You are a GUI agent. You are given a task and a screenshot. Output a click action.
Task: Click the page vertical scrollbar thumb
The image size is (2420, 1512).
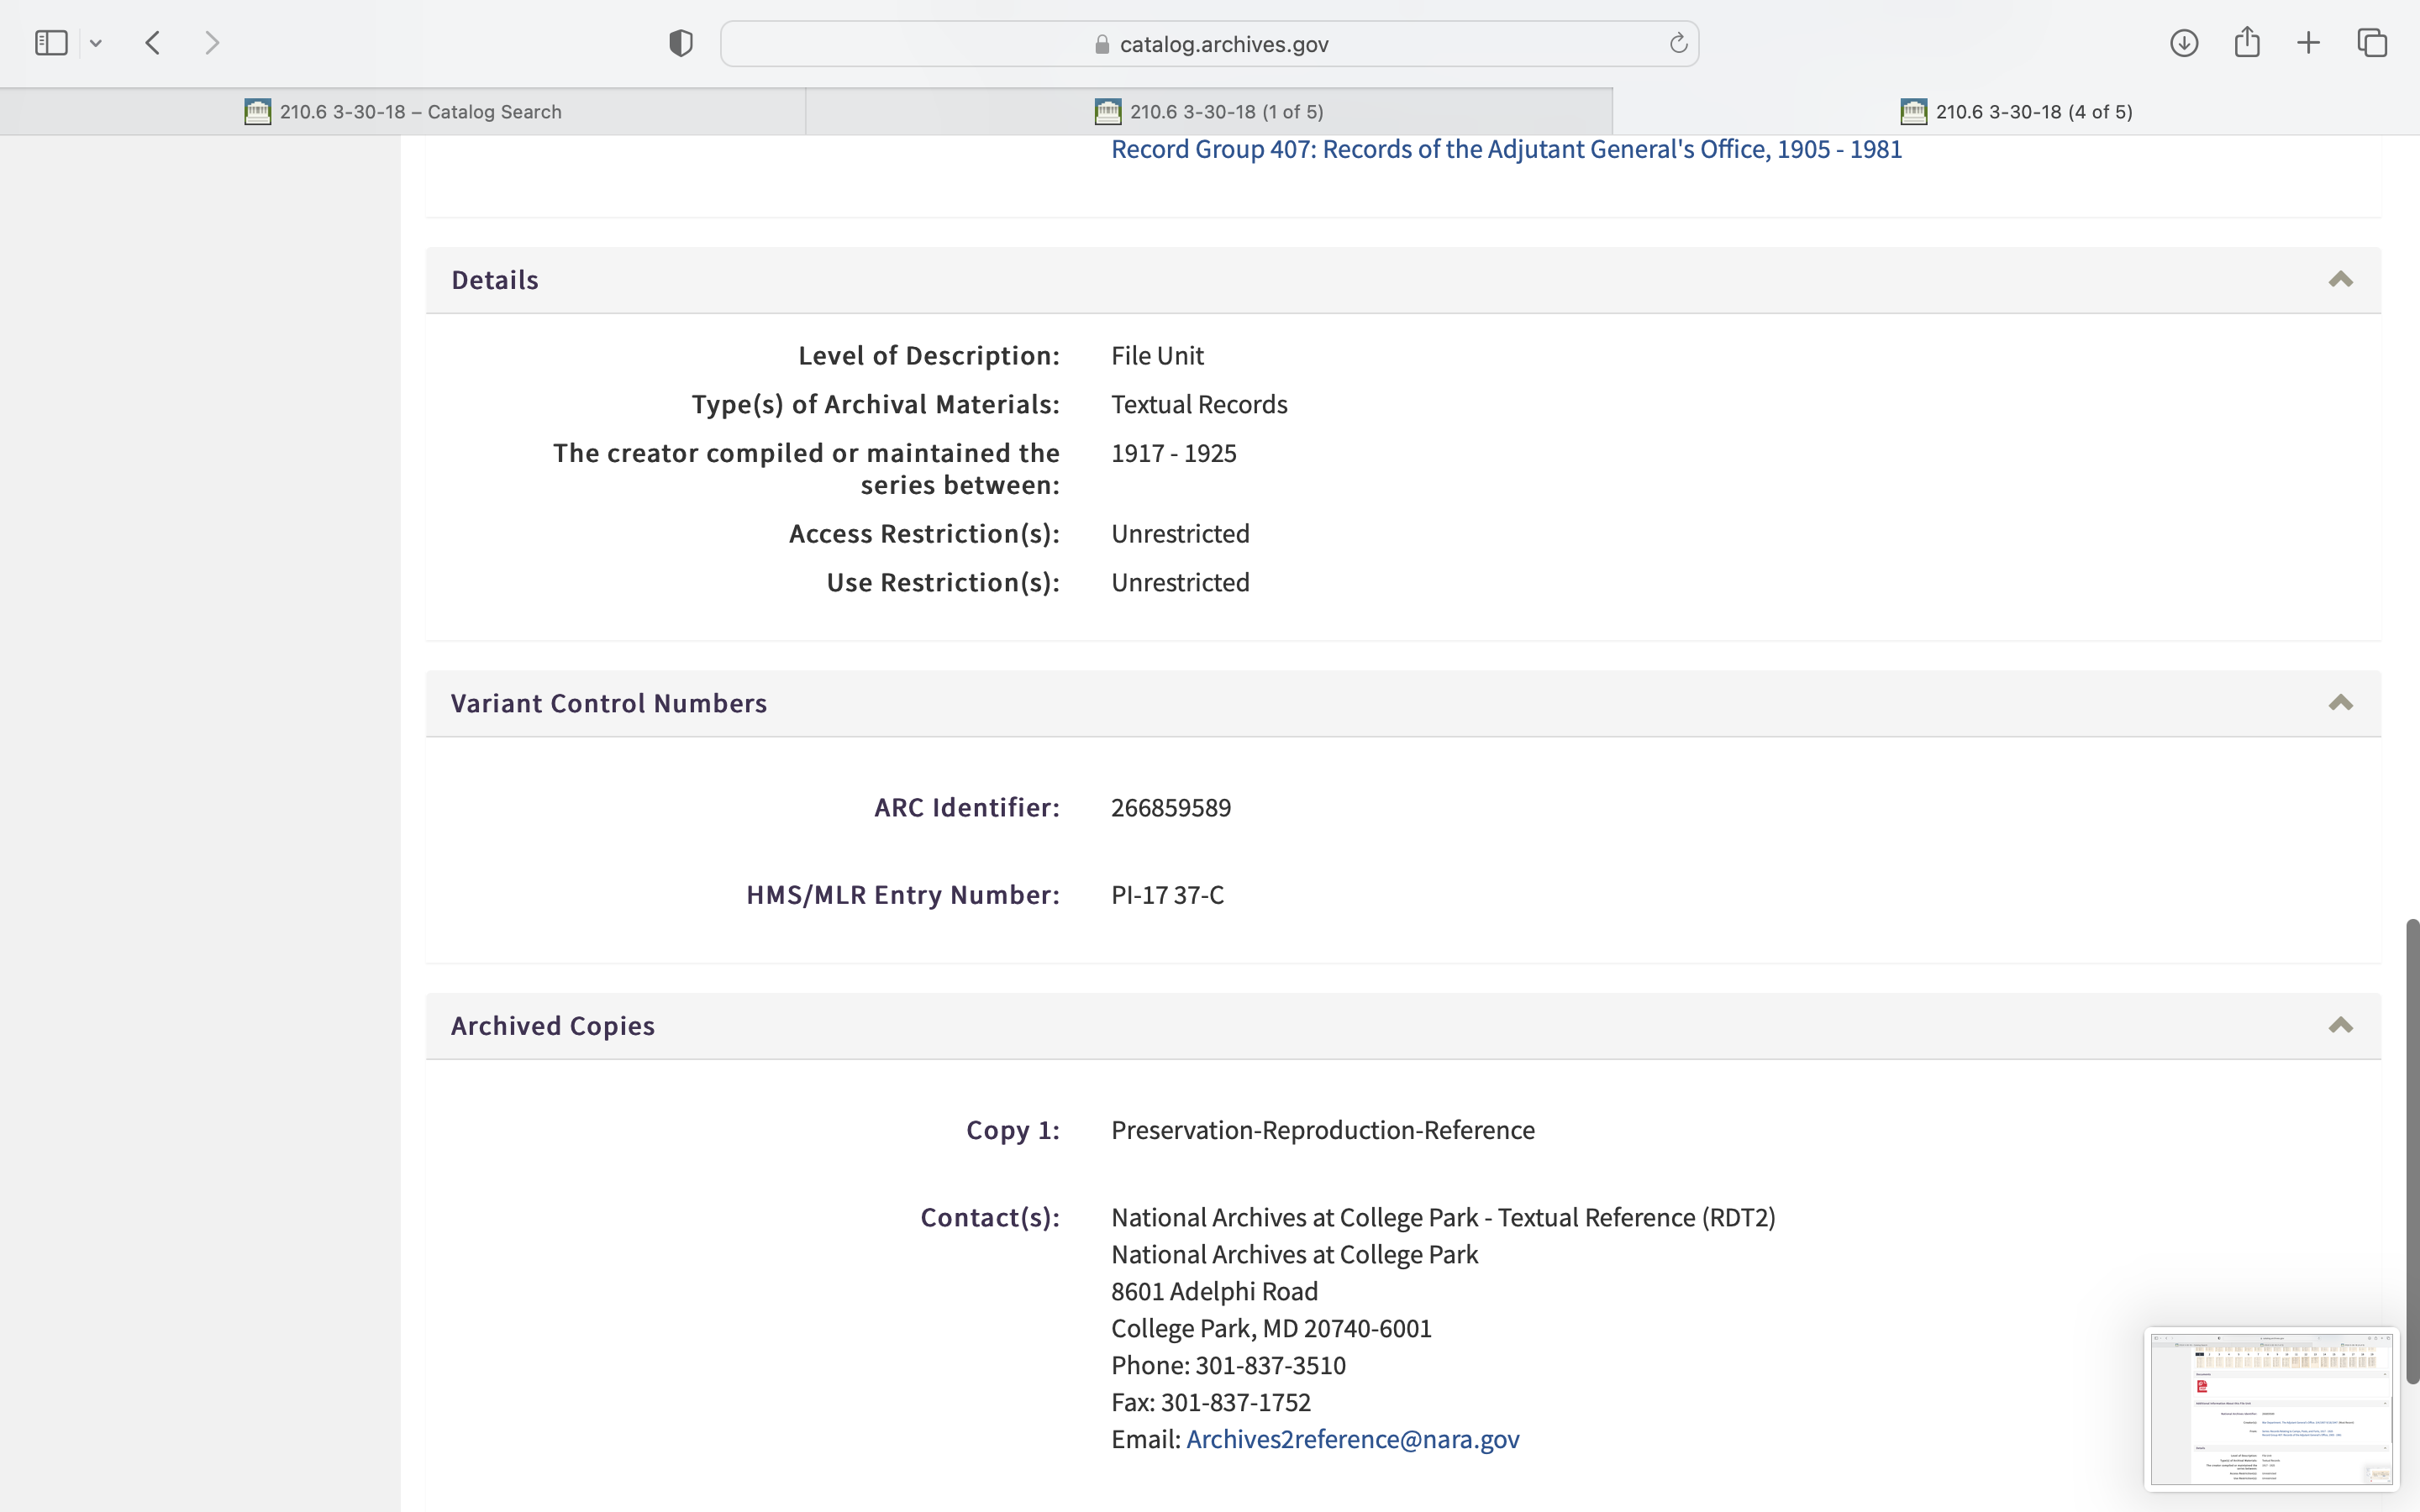[x=2412, y=1150]
